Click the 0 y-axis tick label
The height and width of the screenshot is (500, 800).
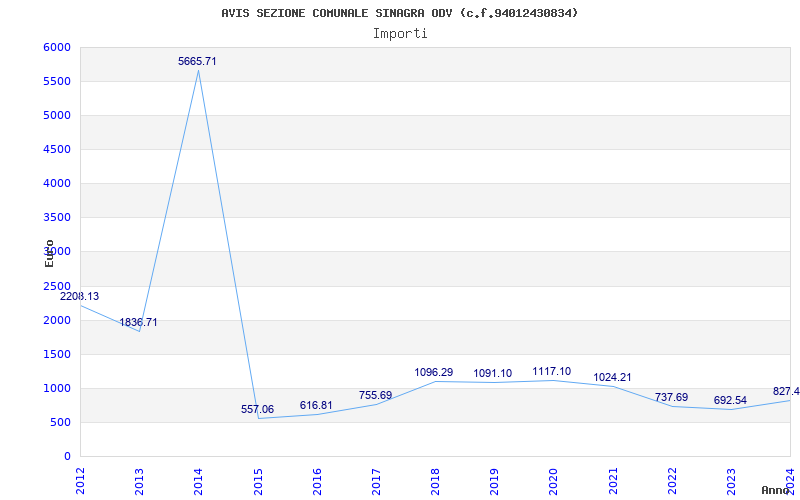point(67,457)
